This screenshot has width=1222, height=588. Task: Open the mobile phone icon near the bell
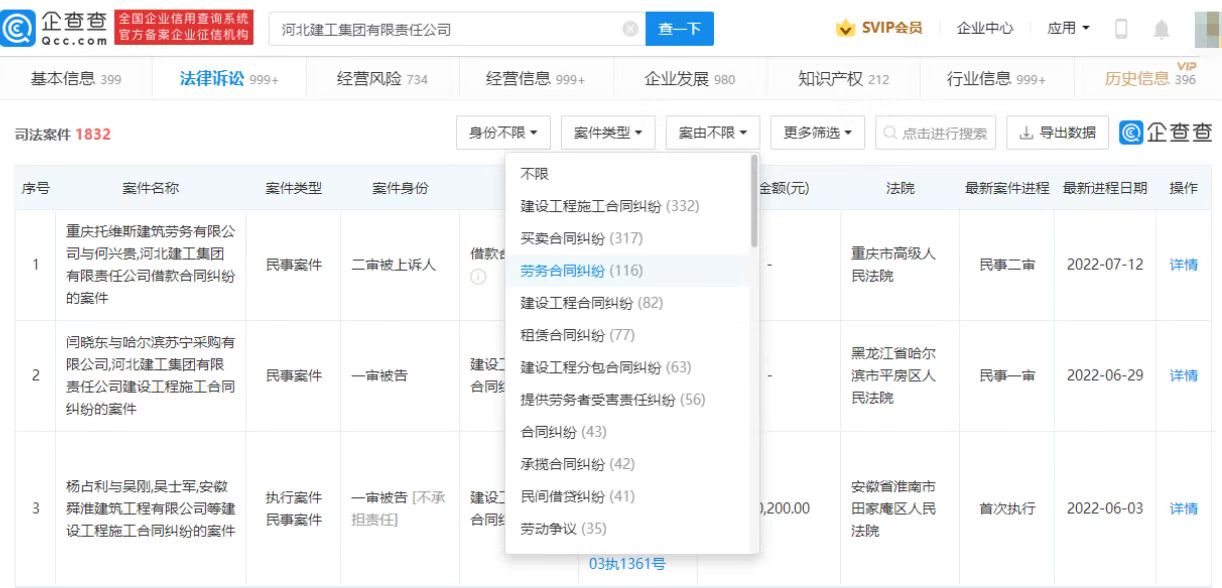tap(1119, 28)
